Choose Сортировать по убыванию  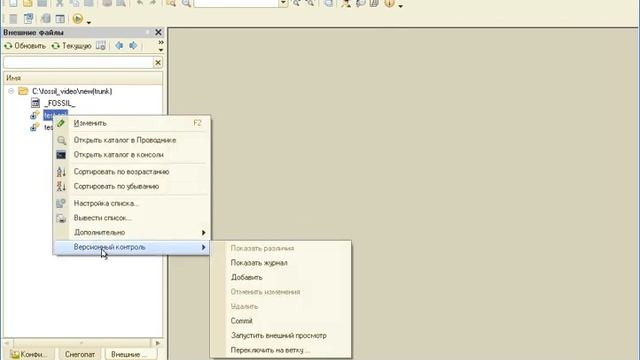[x=132, y=187]
